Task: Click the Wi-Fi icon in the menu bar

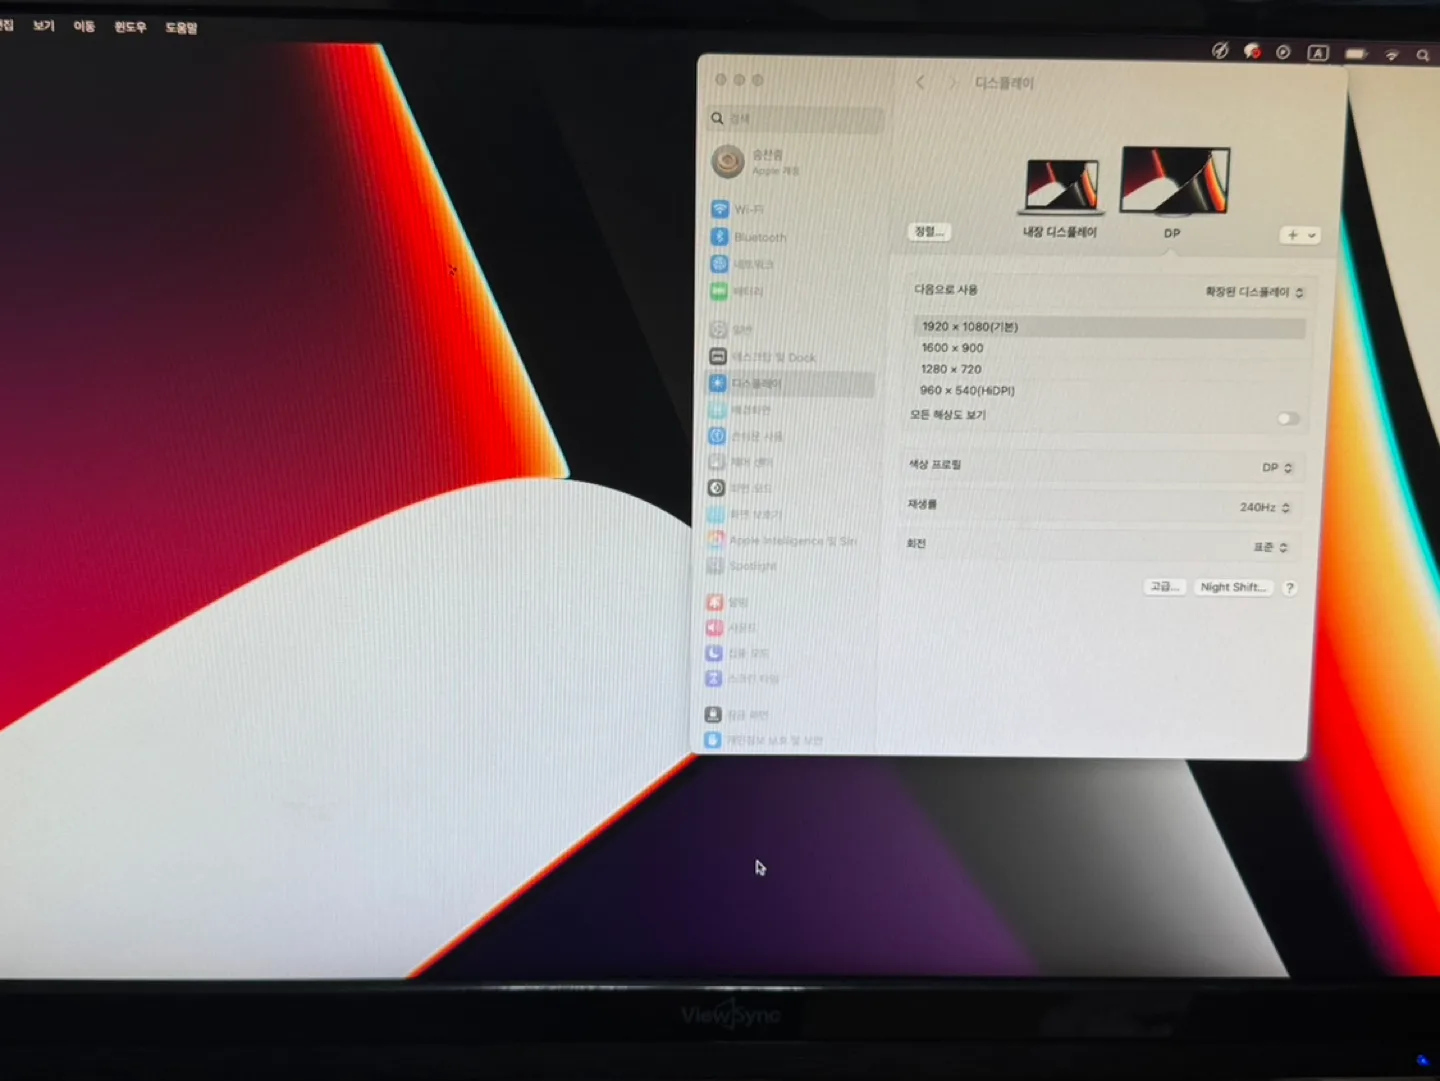Action: point(1391,55)
